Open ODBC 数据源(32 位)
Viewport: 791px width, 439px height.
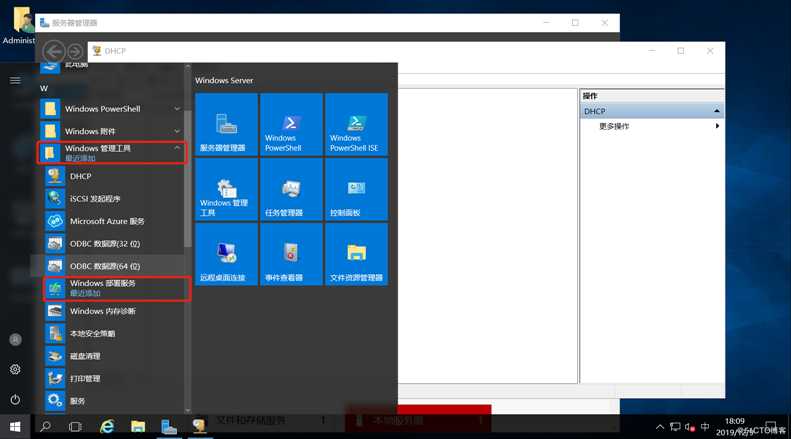point(112,244)
